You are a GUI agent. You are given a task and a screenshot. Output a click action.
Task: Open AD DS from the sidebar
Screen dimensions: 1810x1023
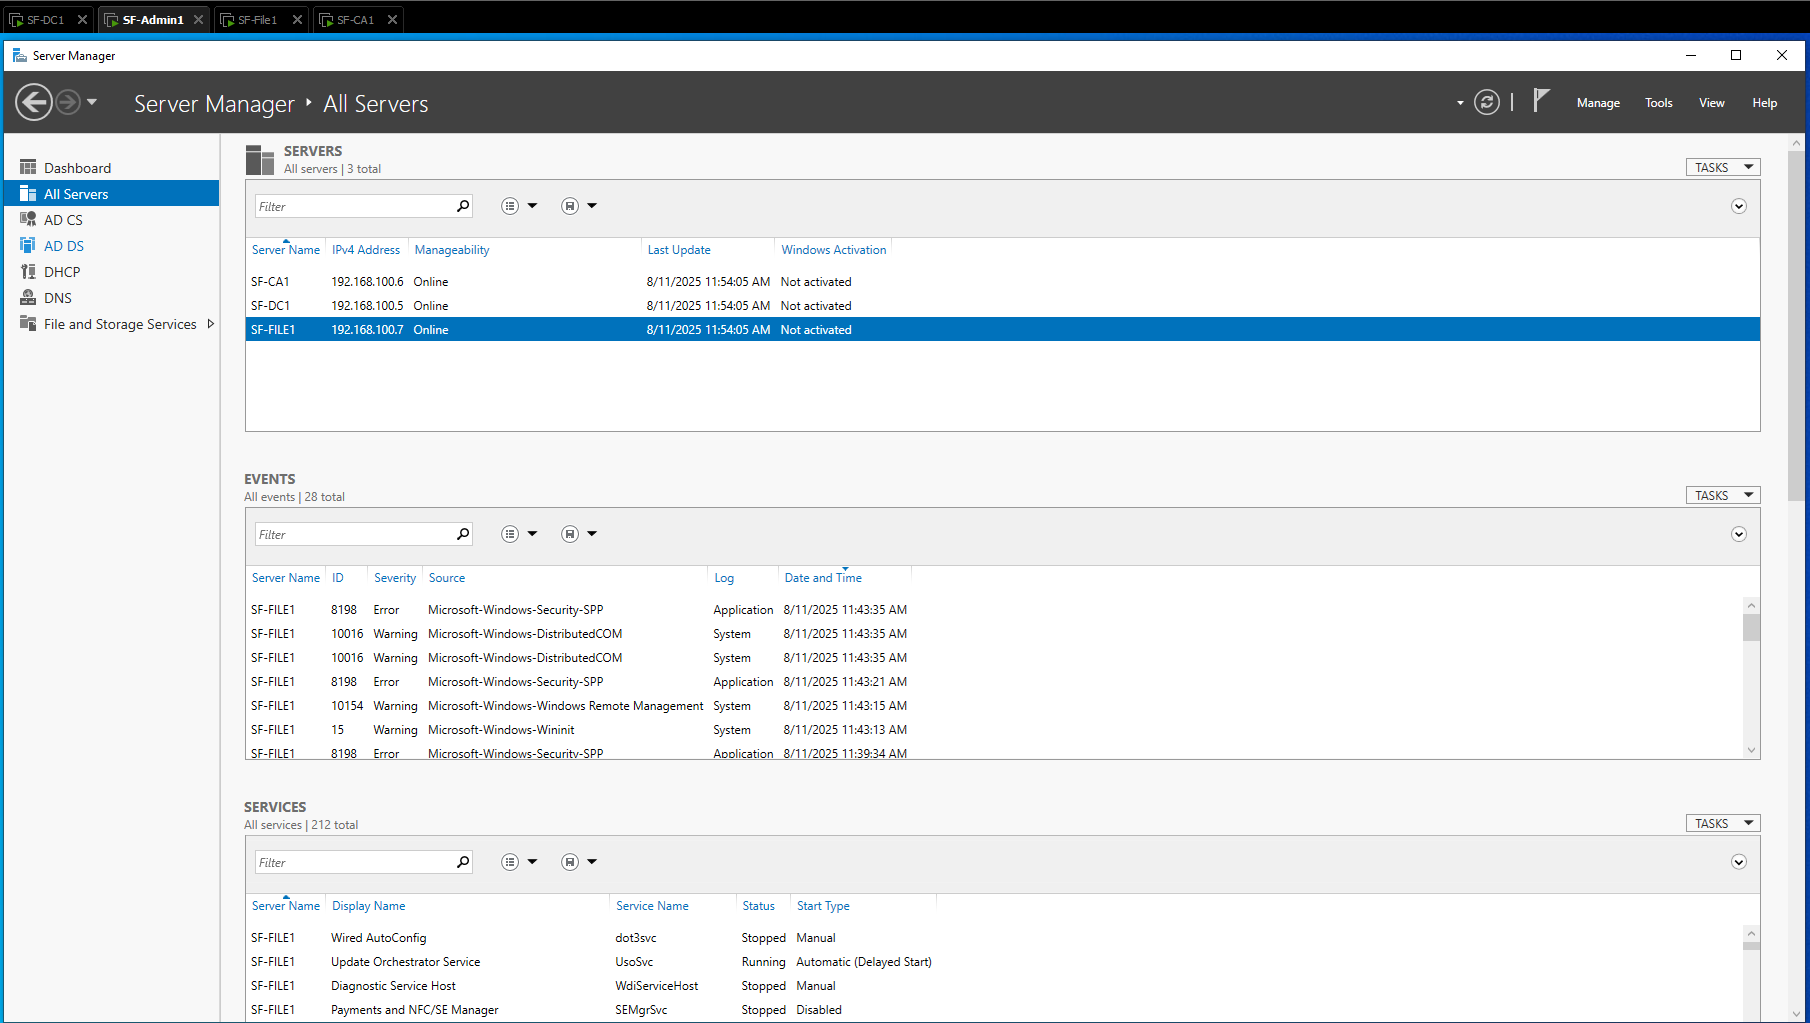tap(62, 245)
